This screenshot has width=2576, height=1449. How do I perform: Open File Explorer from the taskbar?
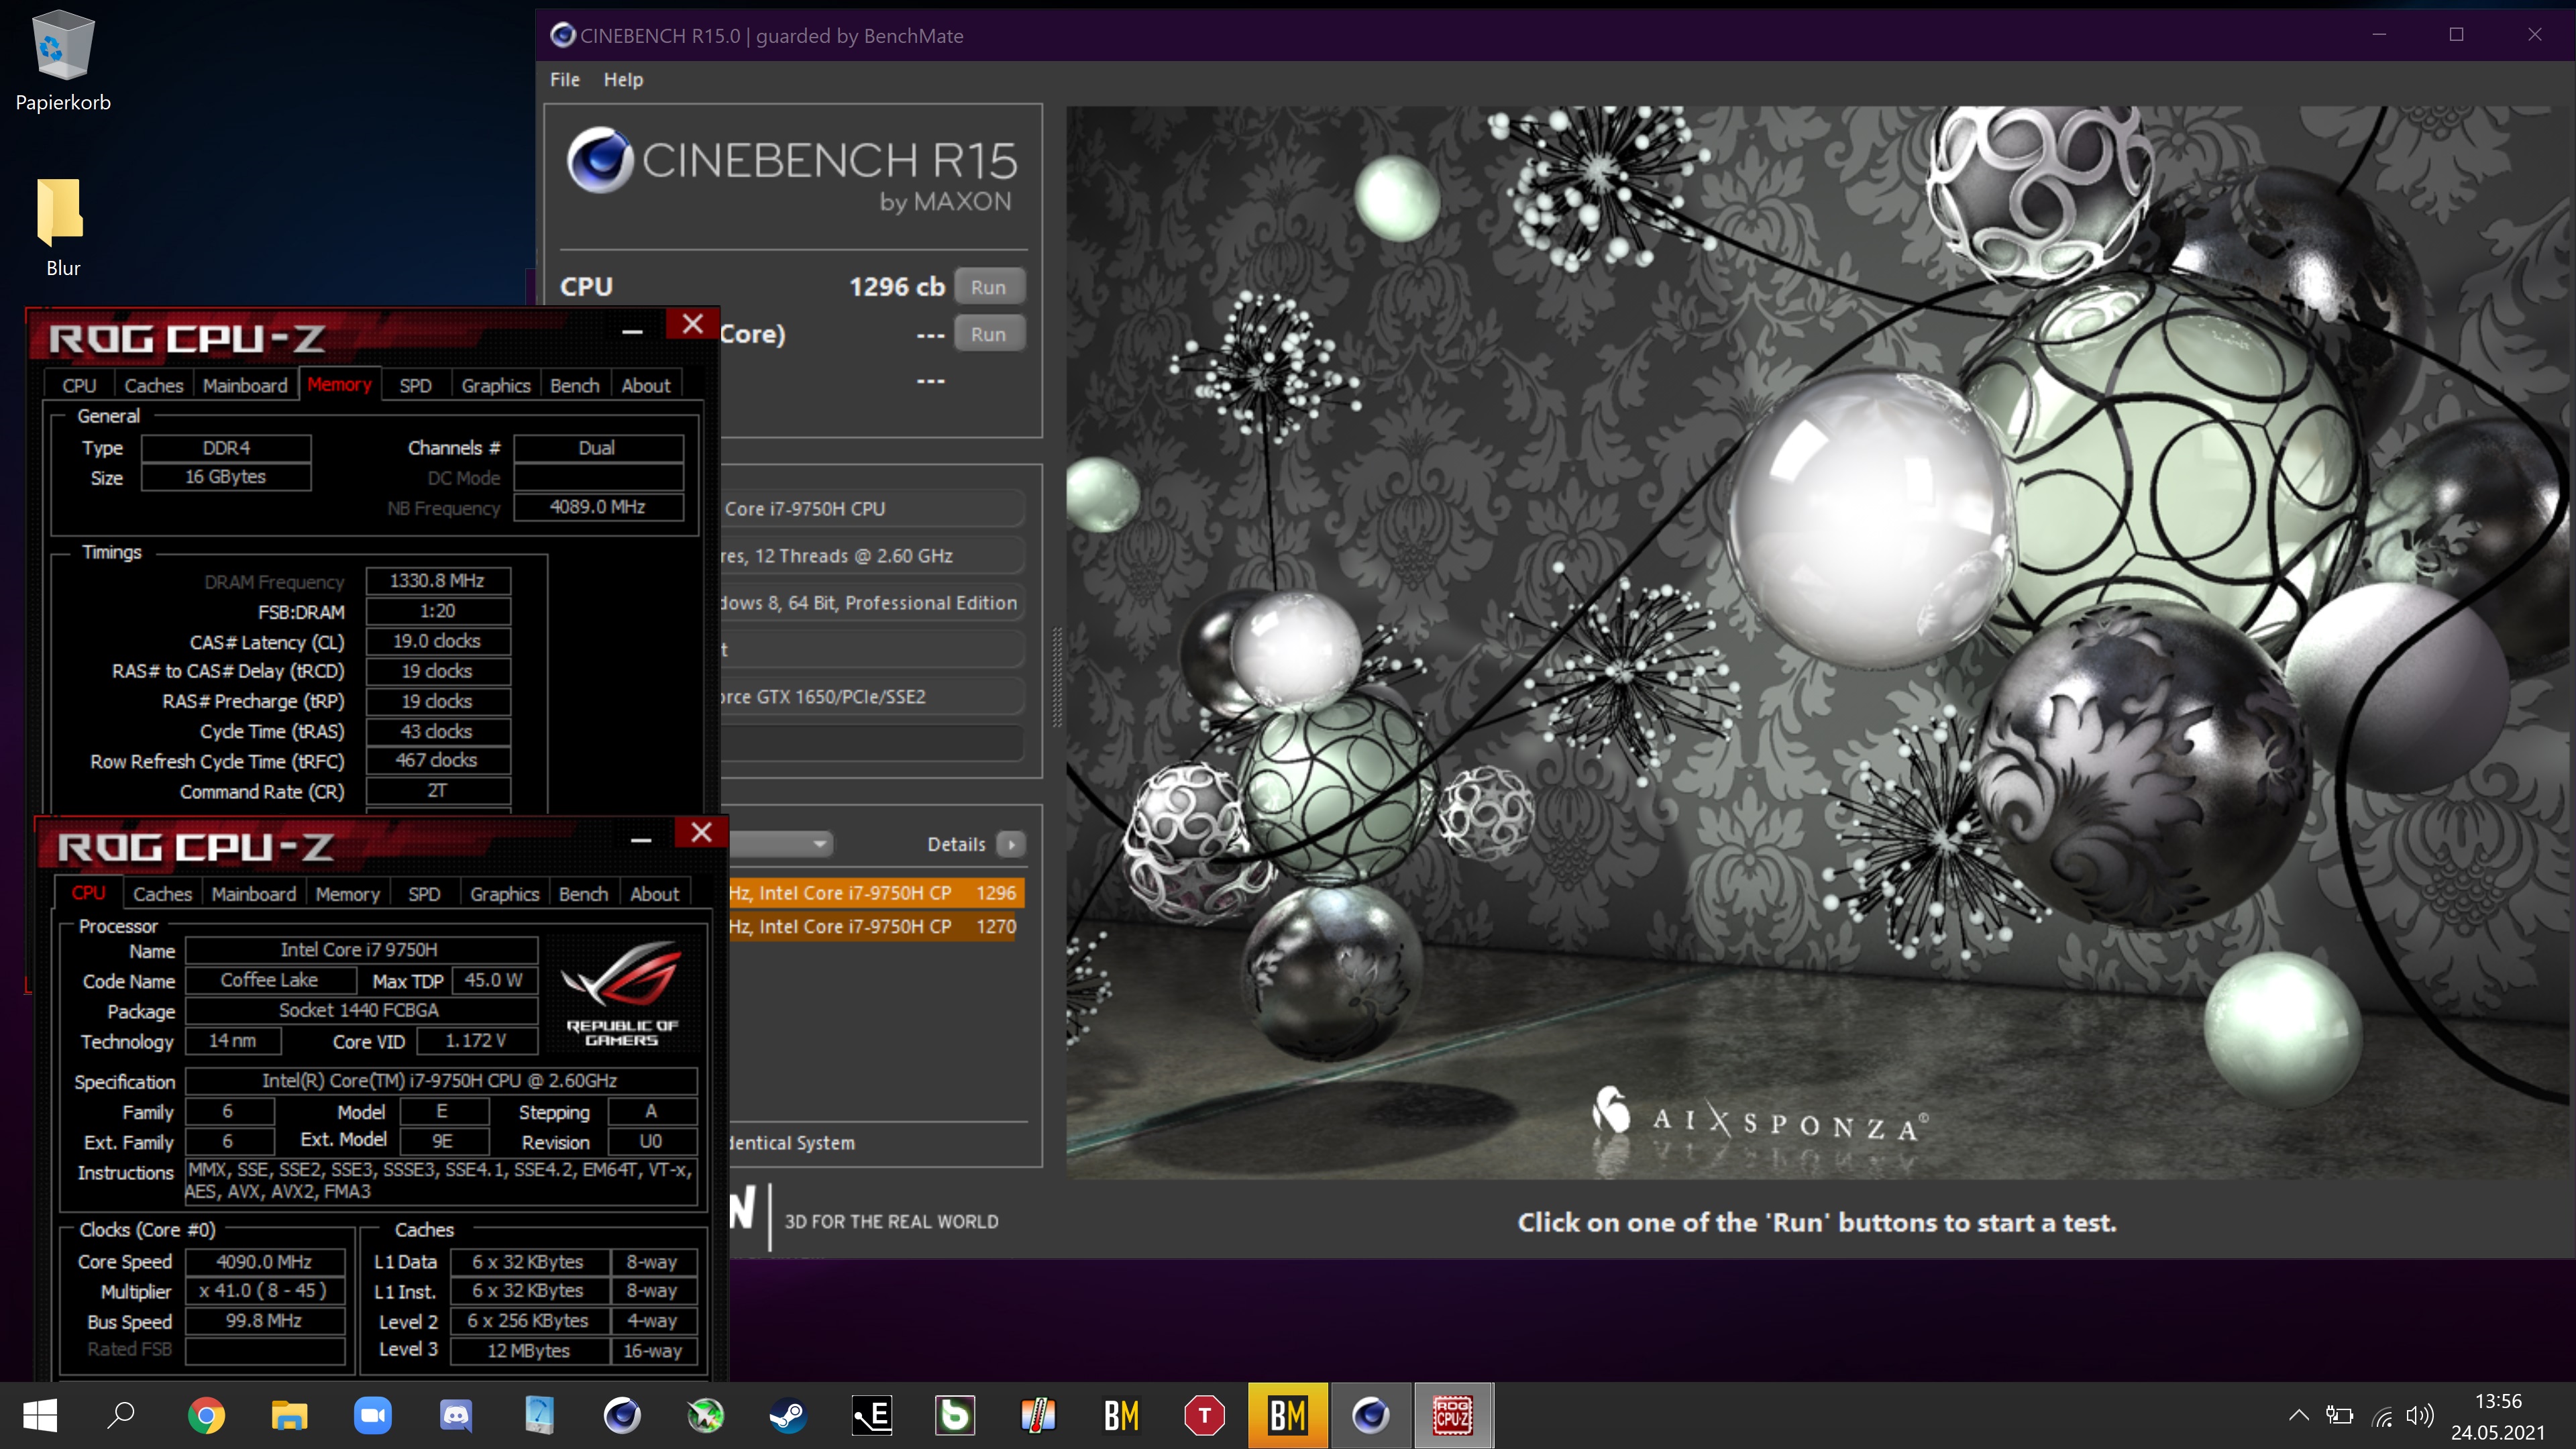point(289,1415)
